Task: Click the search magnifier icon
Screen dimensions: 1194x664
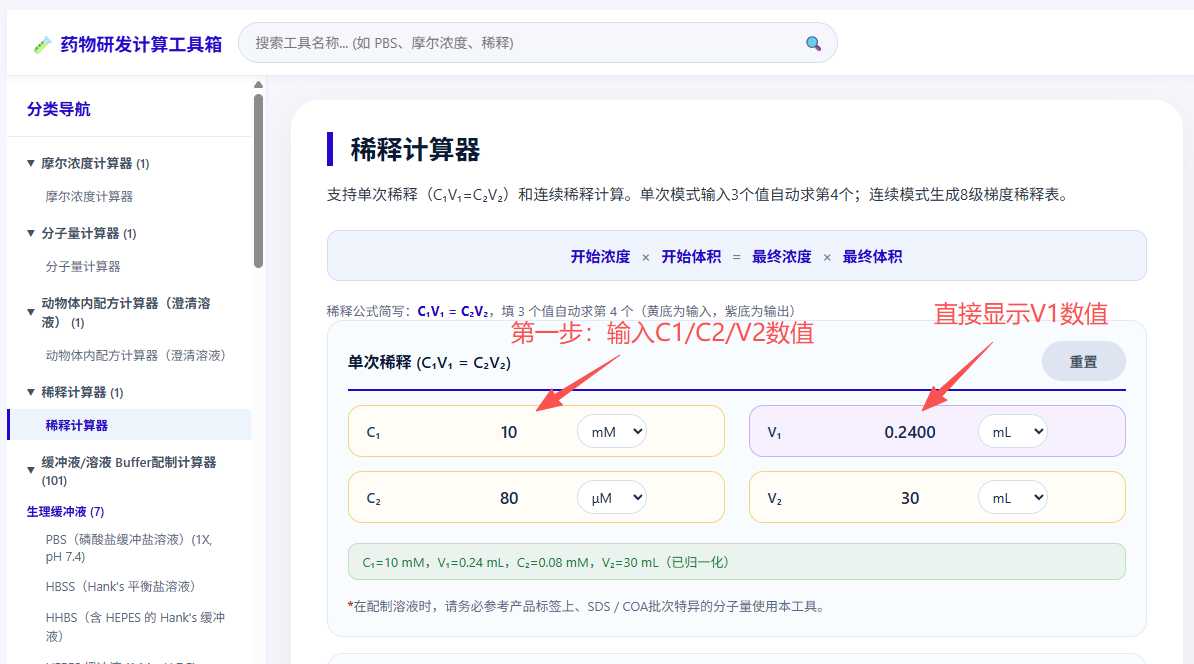Action: (x=813, y=43)
